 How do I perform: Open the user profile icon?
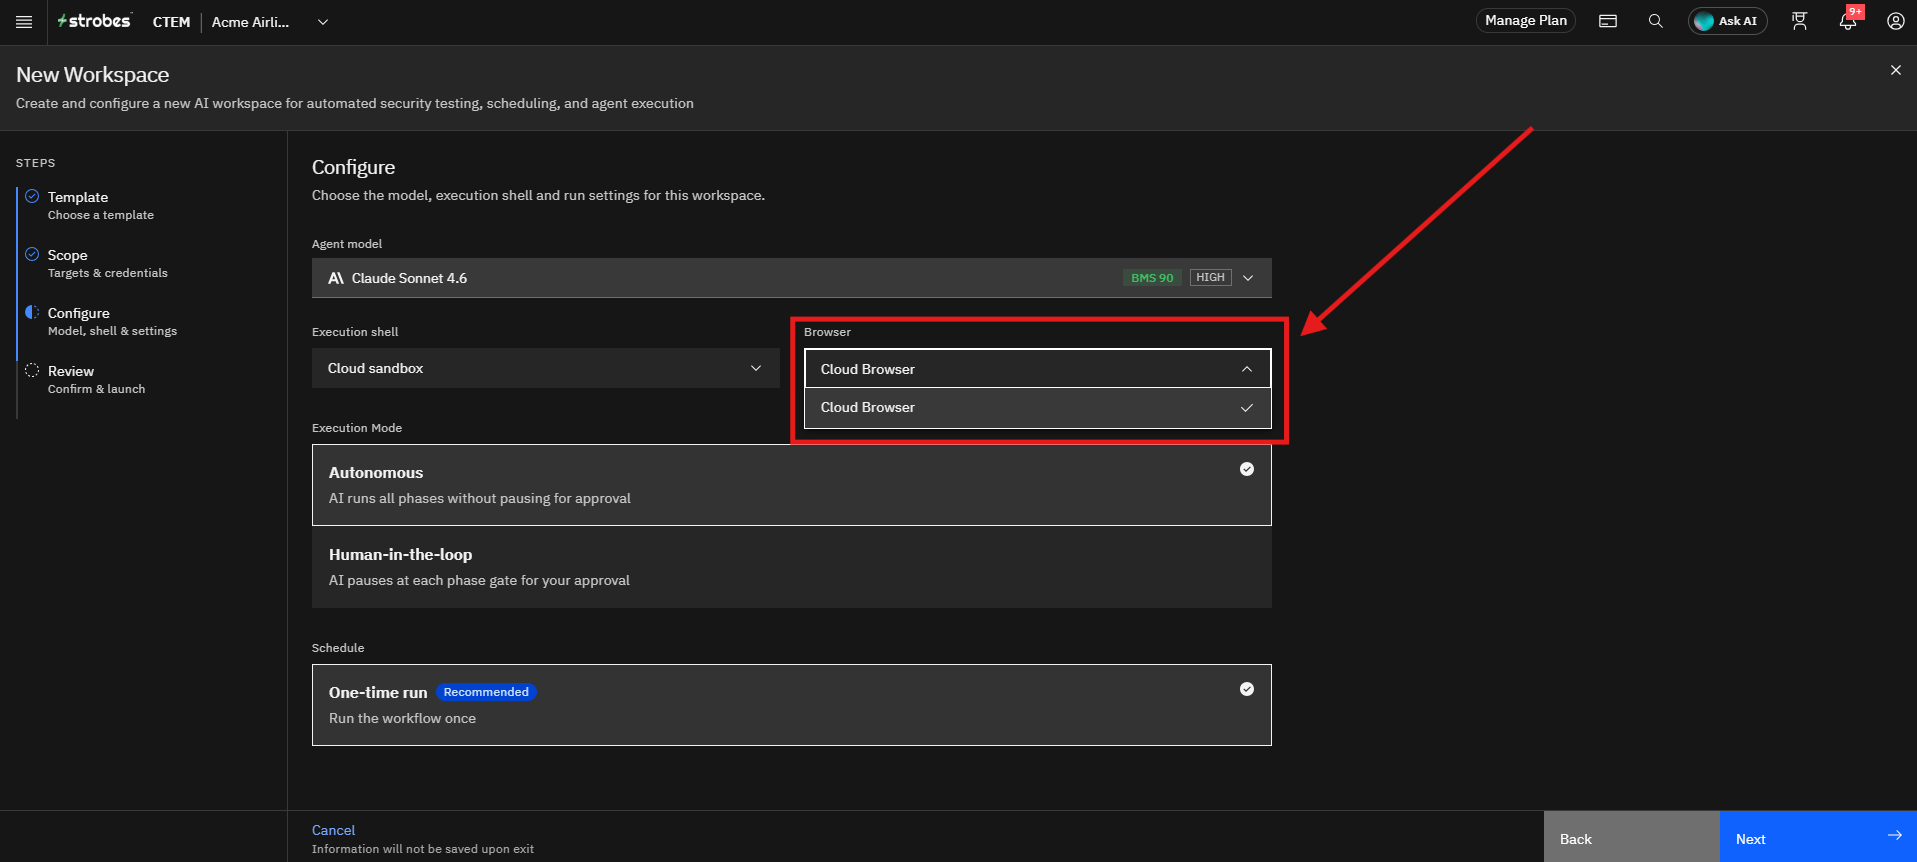tap(1895, 21)
